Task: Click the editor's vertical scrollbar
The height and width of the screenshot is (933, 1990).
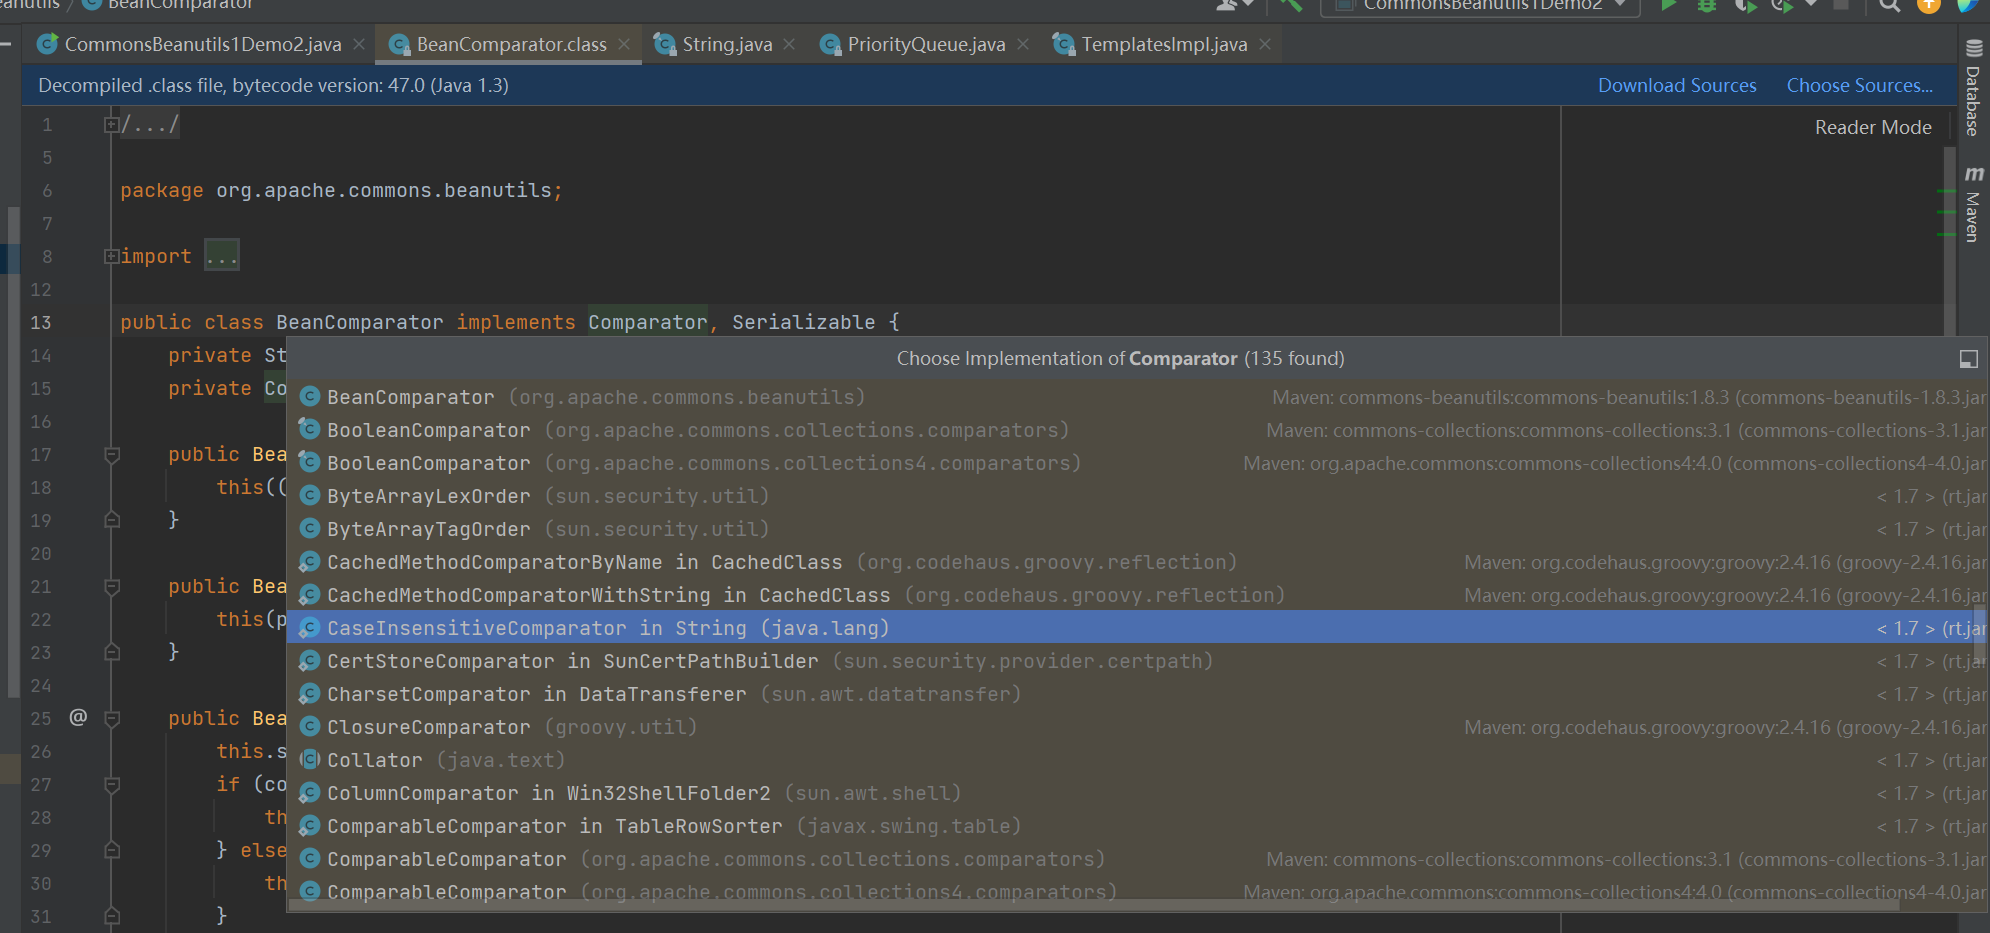Action: click(x=1949, y=240)
